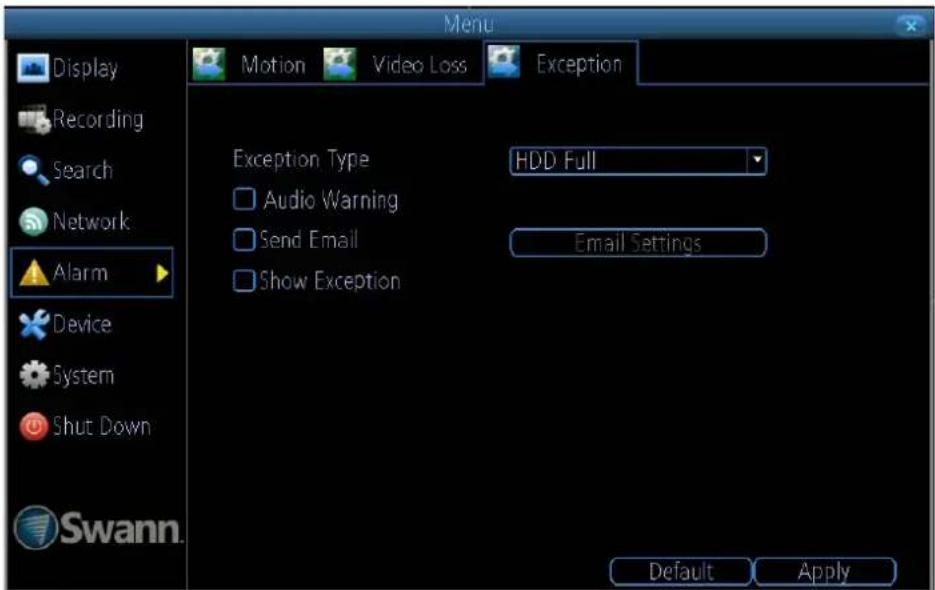
Task: Expand the Alarm submenu yellow arrow
Action: [162, 273]
